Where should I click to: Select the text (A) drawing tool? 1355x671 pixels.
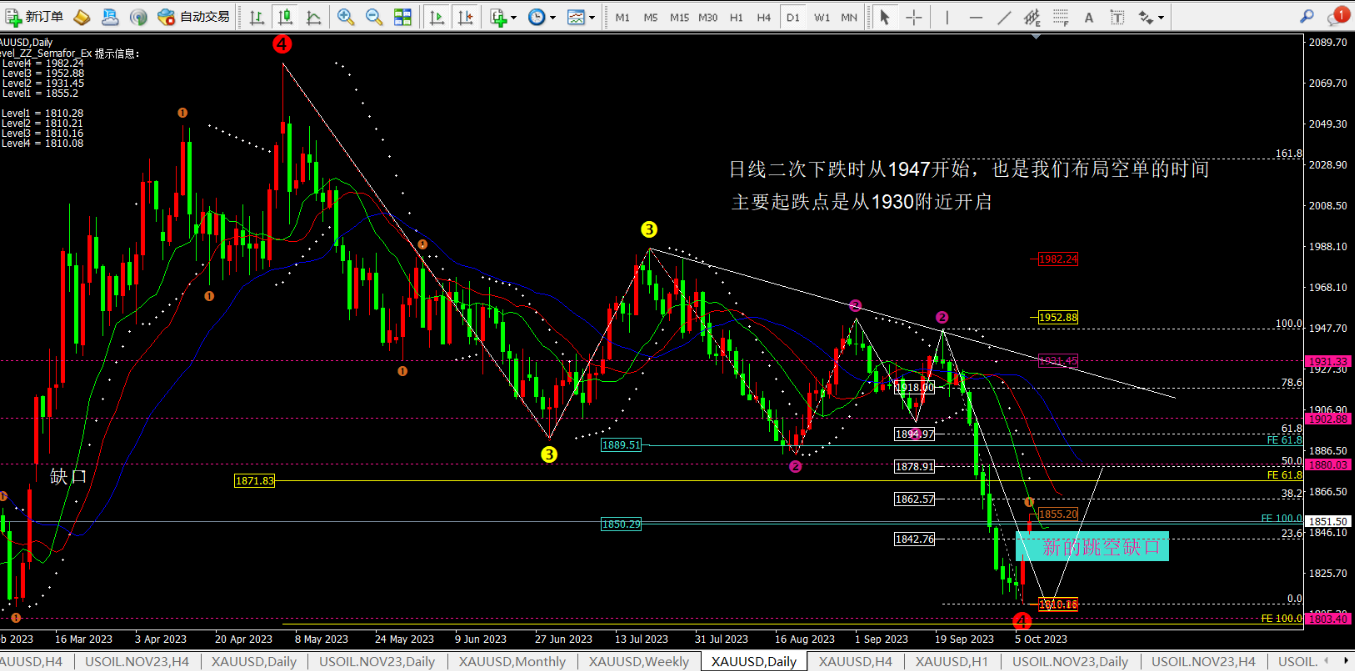(x=1089, y=17)
